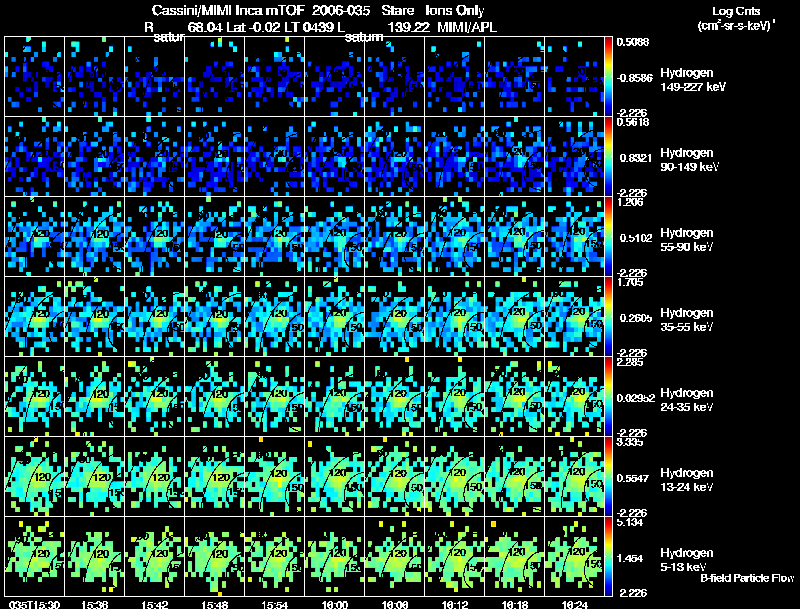
Task: Click the B-field Particle Flow text
Action: 747,578
